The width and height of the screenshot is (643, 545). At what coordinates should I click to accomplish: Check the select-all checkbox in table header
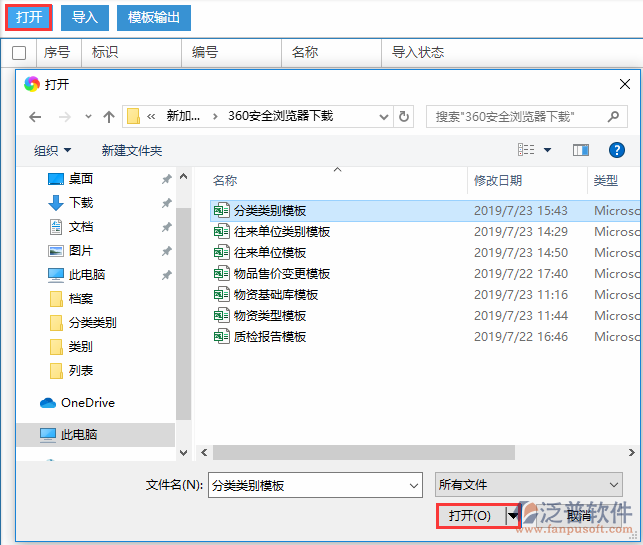[x=19, y=53]
